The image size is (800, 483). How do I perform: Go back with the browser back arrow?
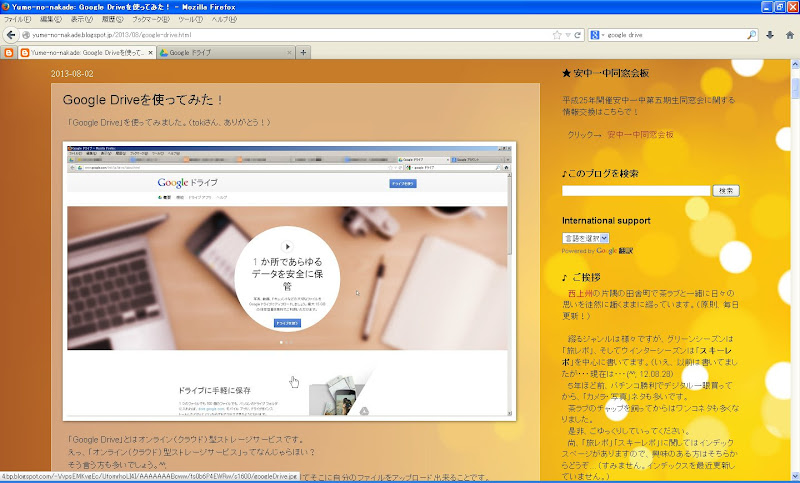11,35
